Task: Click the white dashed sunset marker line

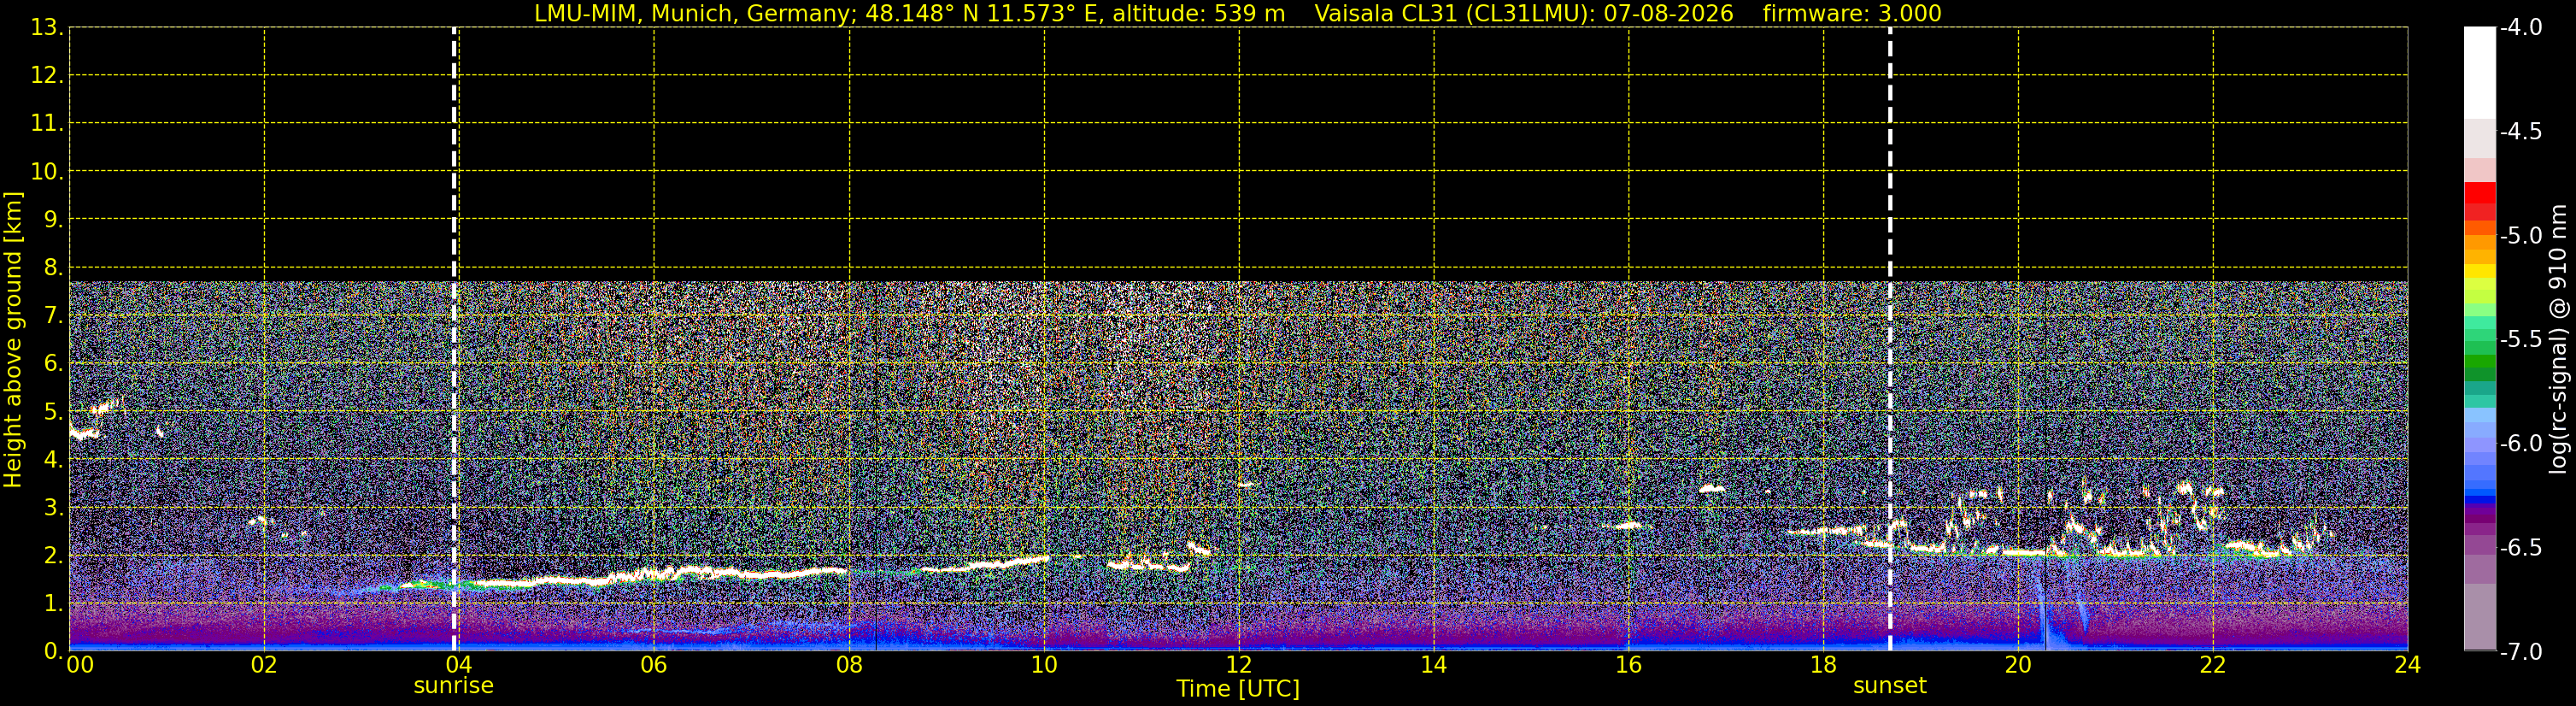Action: click(1890, 339)
